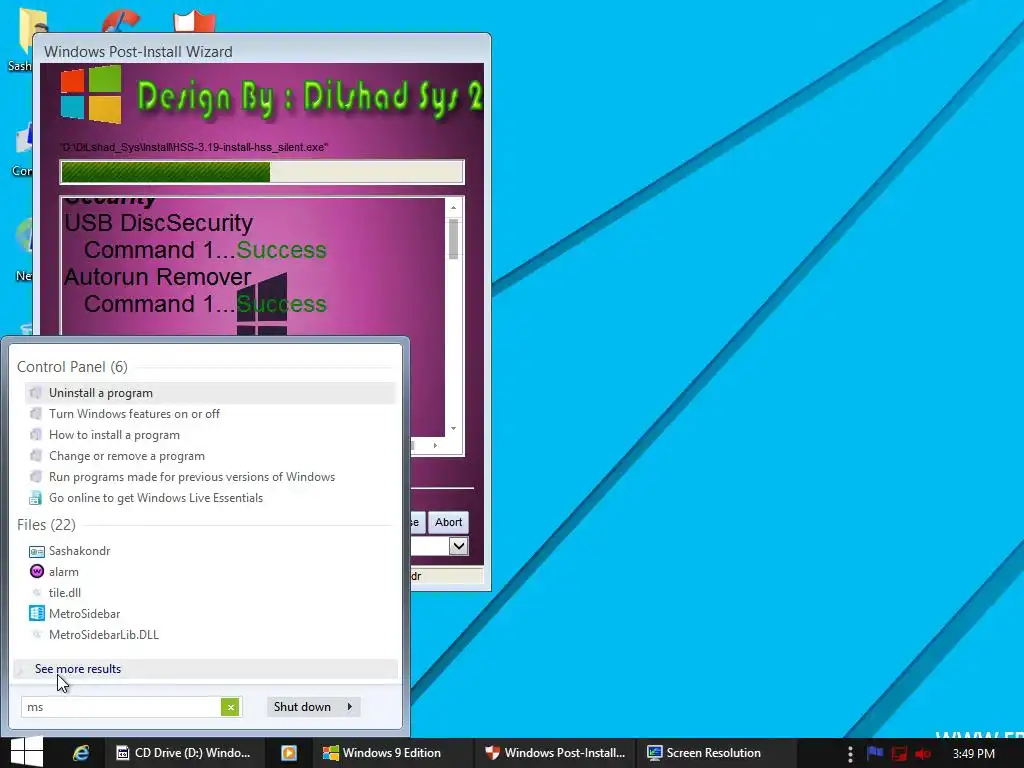Open the taskbar clock showing 3:49 PM

point(974,754)
